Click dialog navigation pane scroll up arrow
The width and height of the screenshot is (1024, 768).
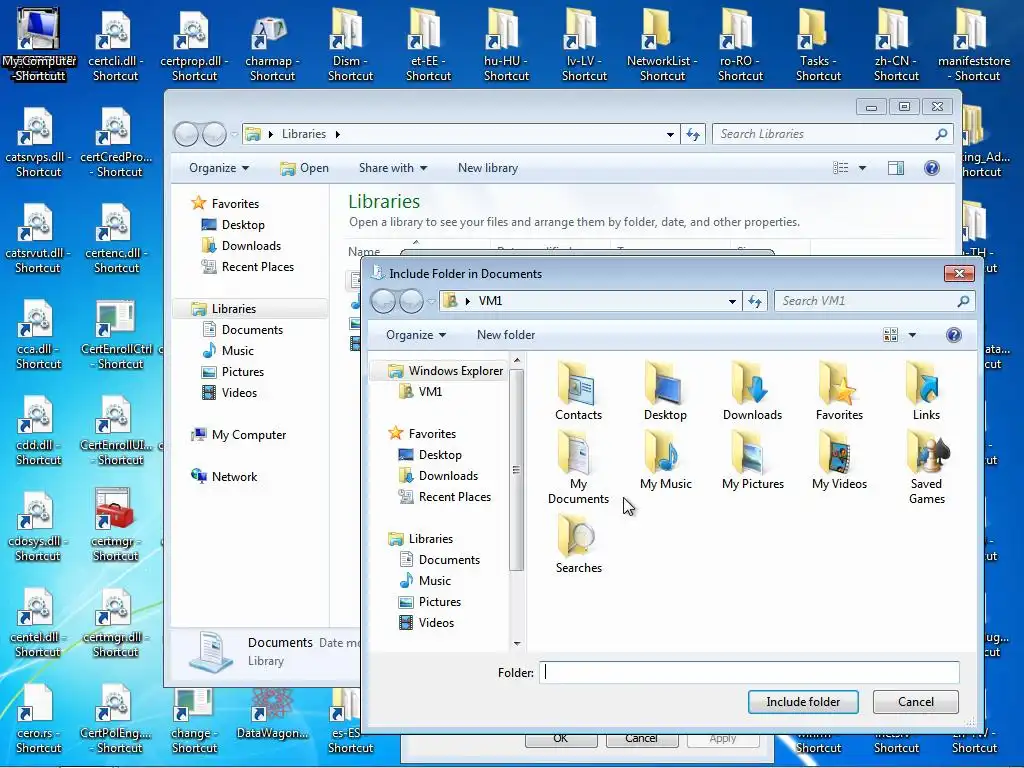(x=517, y=360)
